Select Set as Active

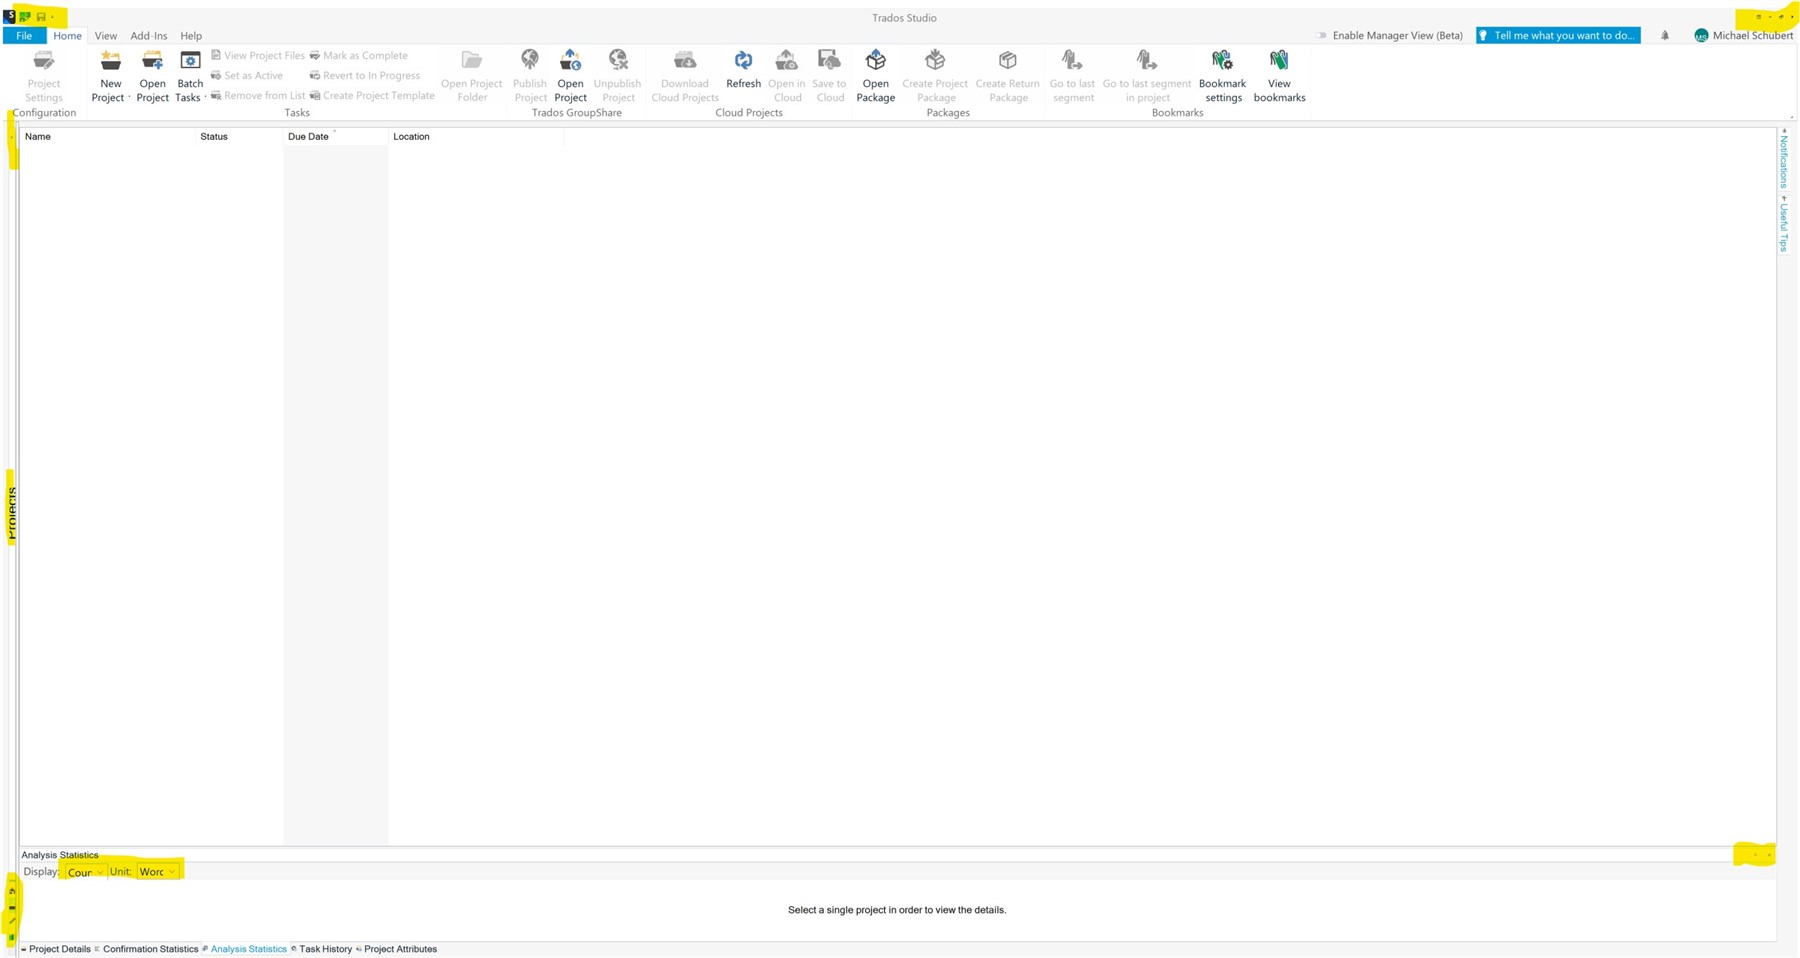click(x=247, y=76)
